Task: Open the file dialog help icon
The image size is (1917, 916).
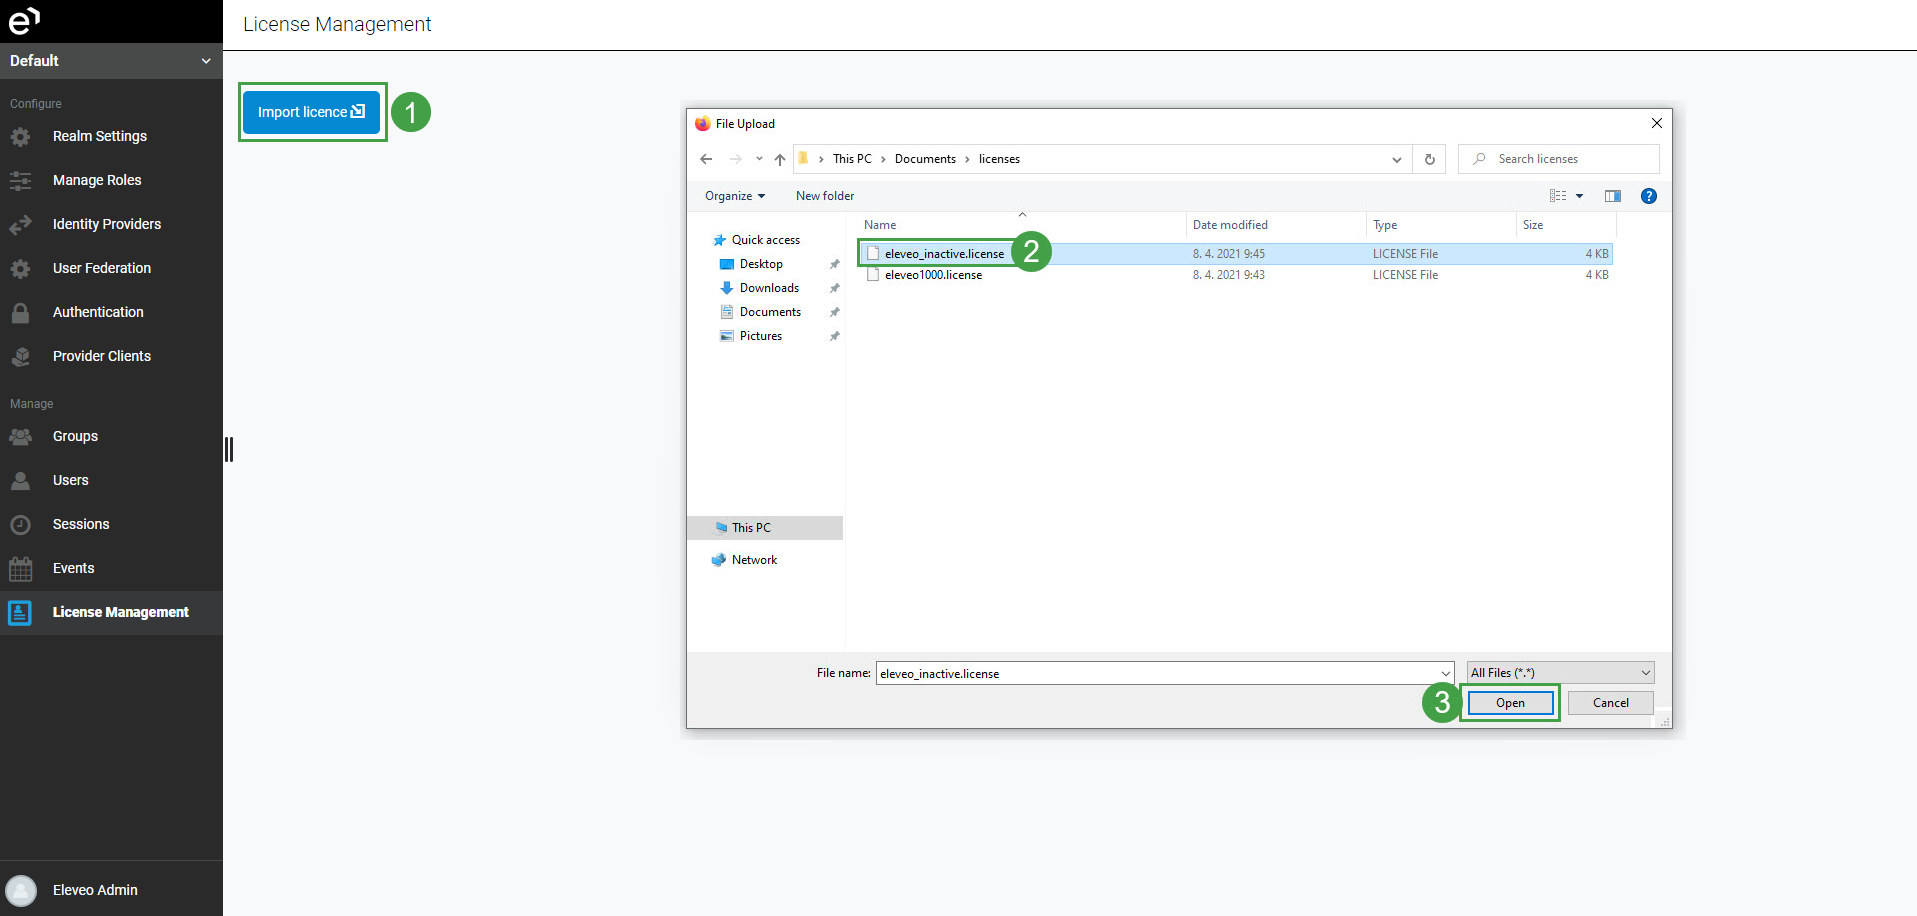Action: coord(1648,196)
